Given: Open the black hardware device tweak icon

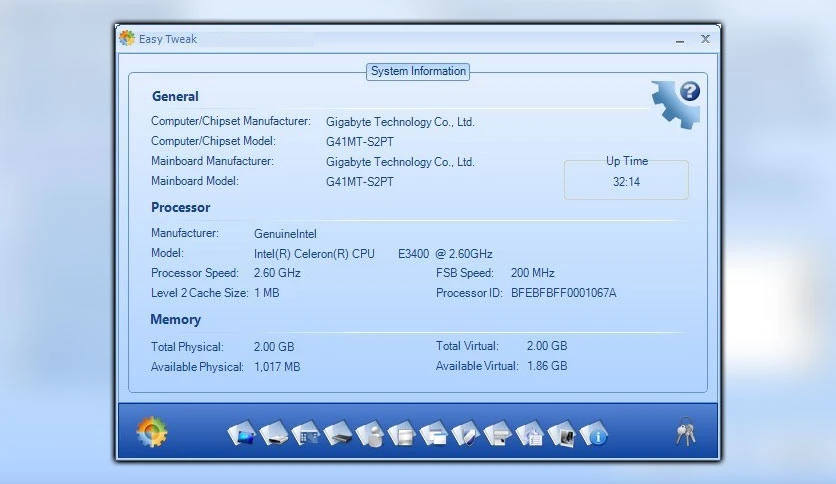Looking at the screenshot, I should click(x=338, y=433).
